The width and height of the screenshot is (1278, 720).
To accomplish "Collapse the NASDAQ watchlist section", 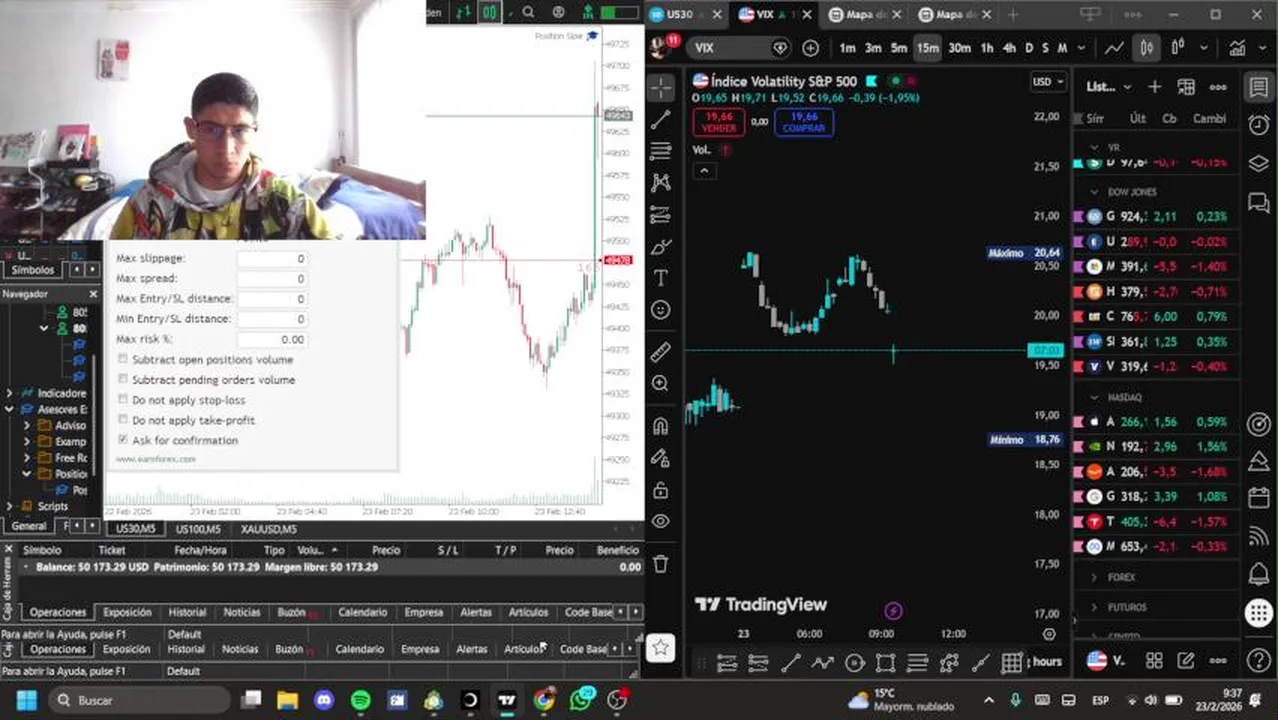I will (x=1094, y=397).
